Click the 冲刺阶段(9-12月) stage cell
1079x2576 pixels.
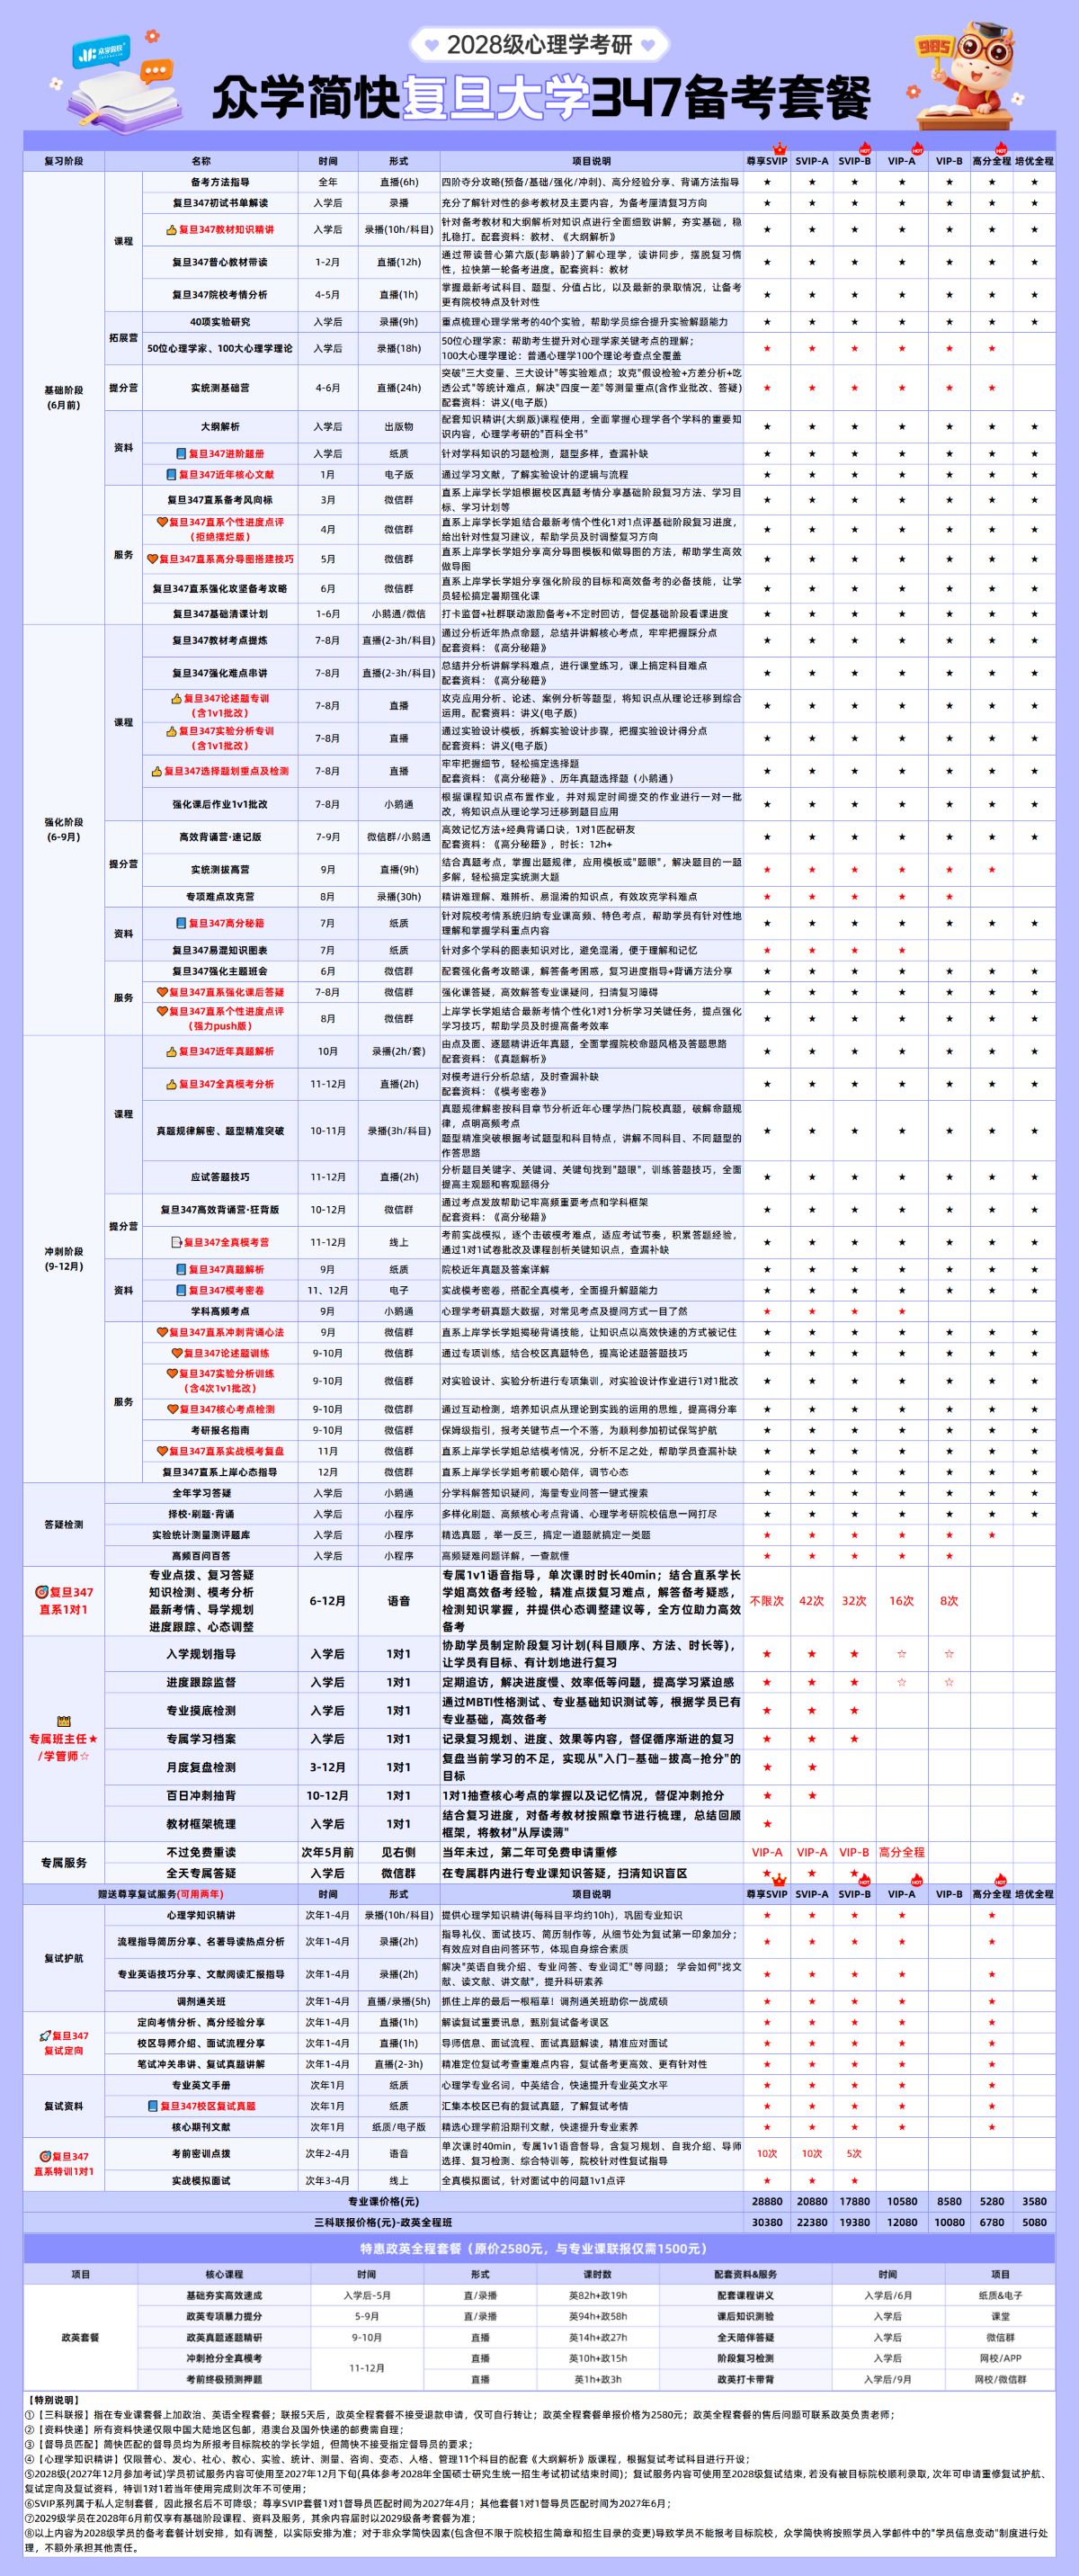64,1259
